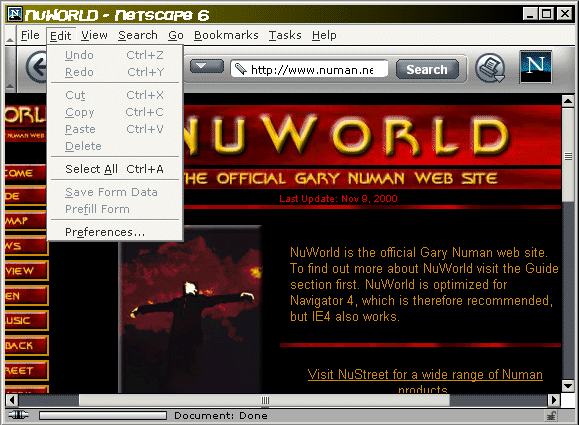Image resolution: width=579 pixels, height=425 pixels.
Task: Click the vertical scrollbar down arrow
Action: pyautogui.click(x=567, y=386)
